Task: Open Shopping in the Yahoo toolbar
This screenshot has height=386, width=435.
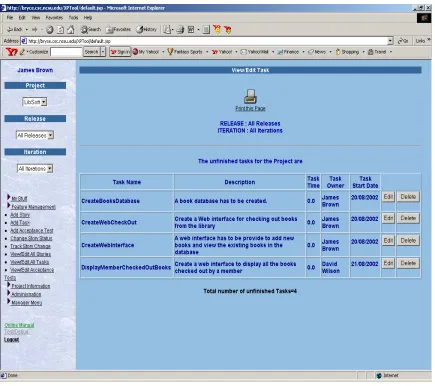Action: [347, 52]
